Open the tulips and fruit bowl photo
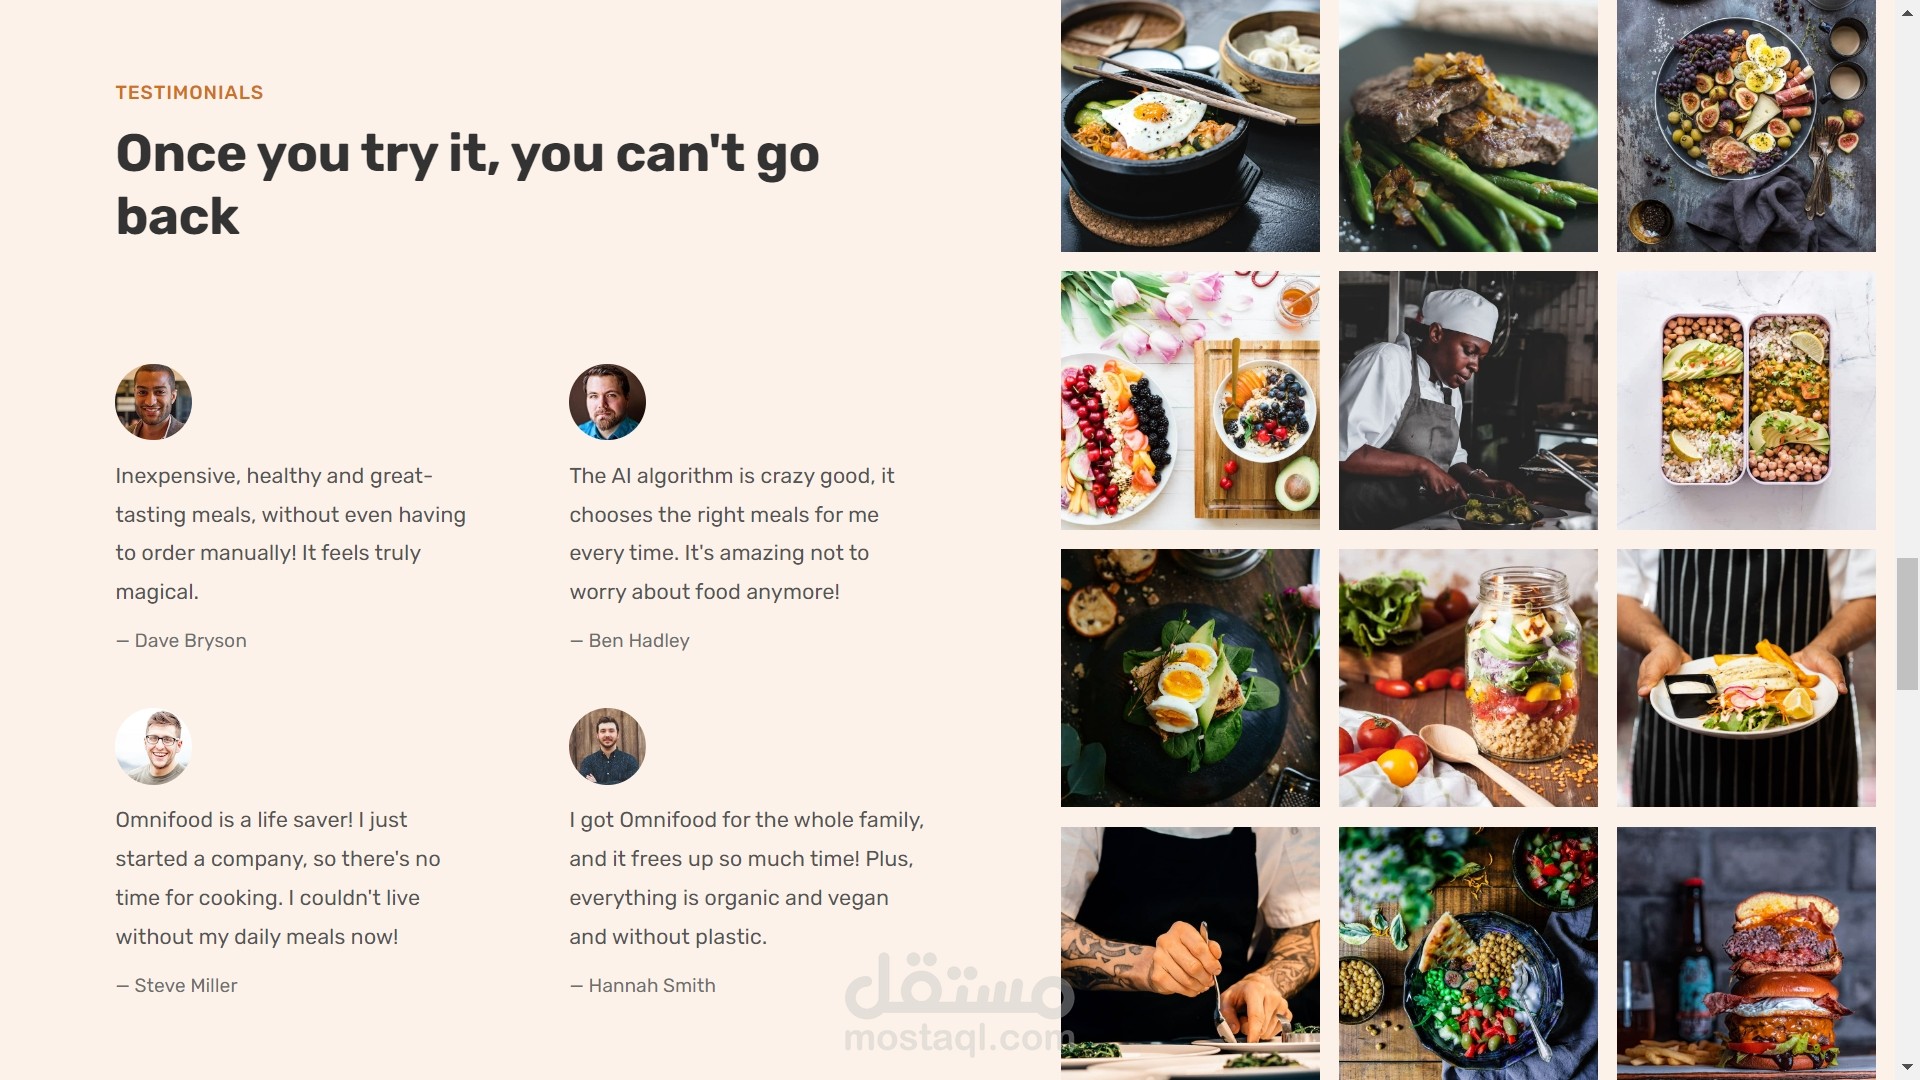Screen dimensions: 1920x1080 [1190, 400]
